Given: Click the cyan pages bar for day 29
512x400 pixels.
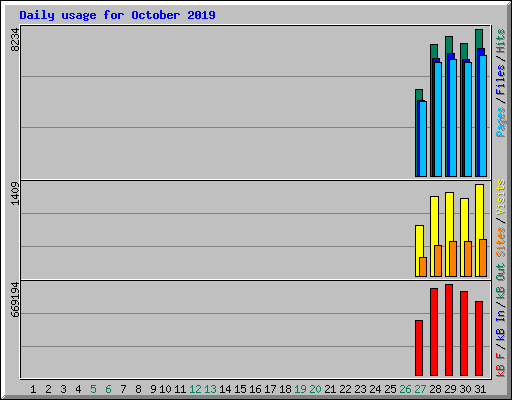Looking at the screenshot, I should [453, 118].
